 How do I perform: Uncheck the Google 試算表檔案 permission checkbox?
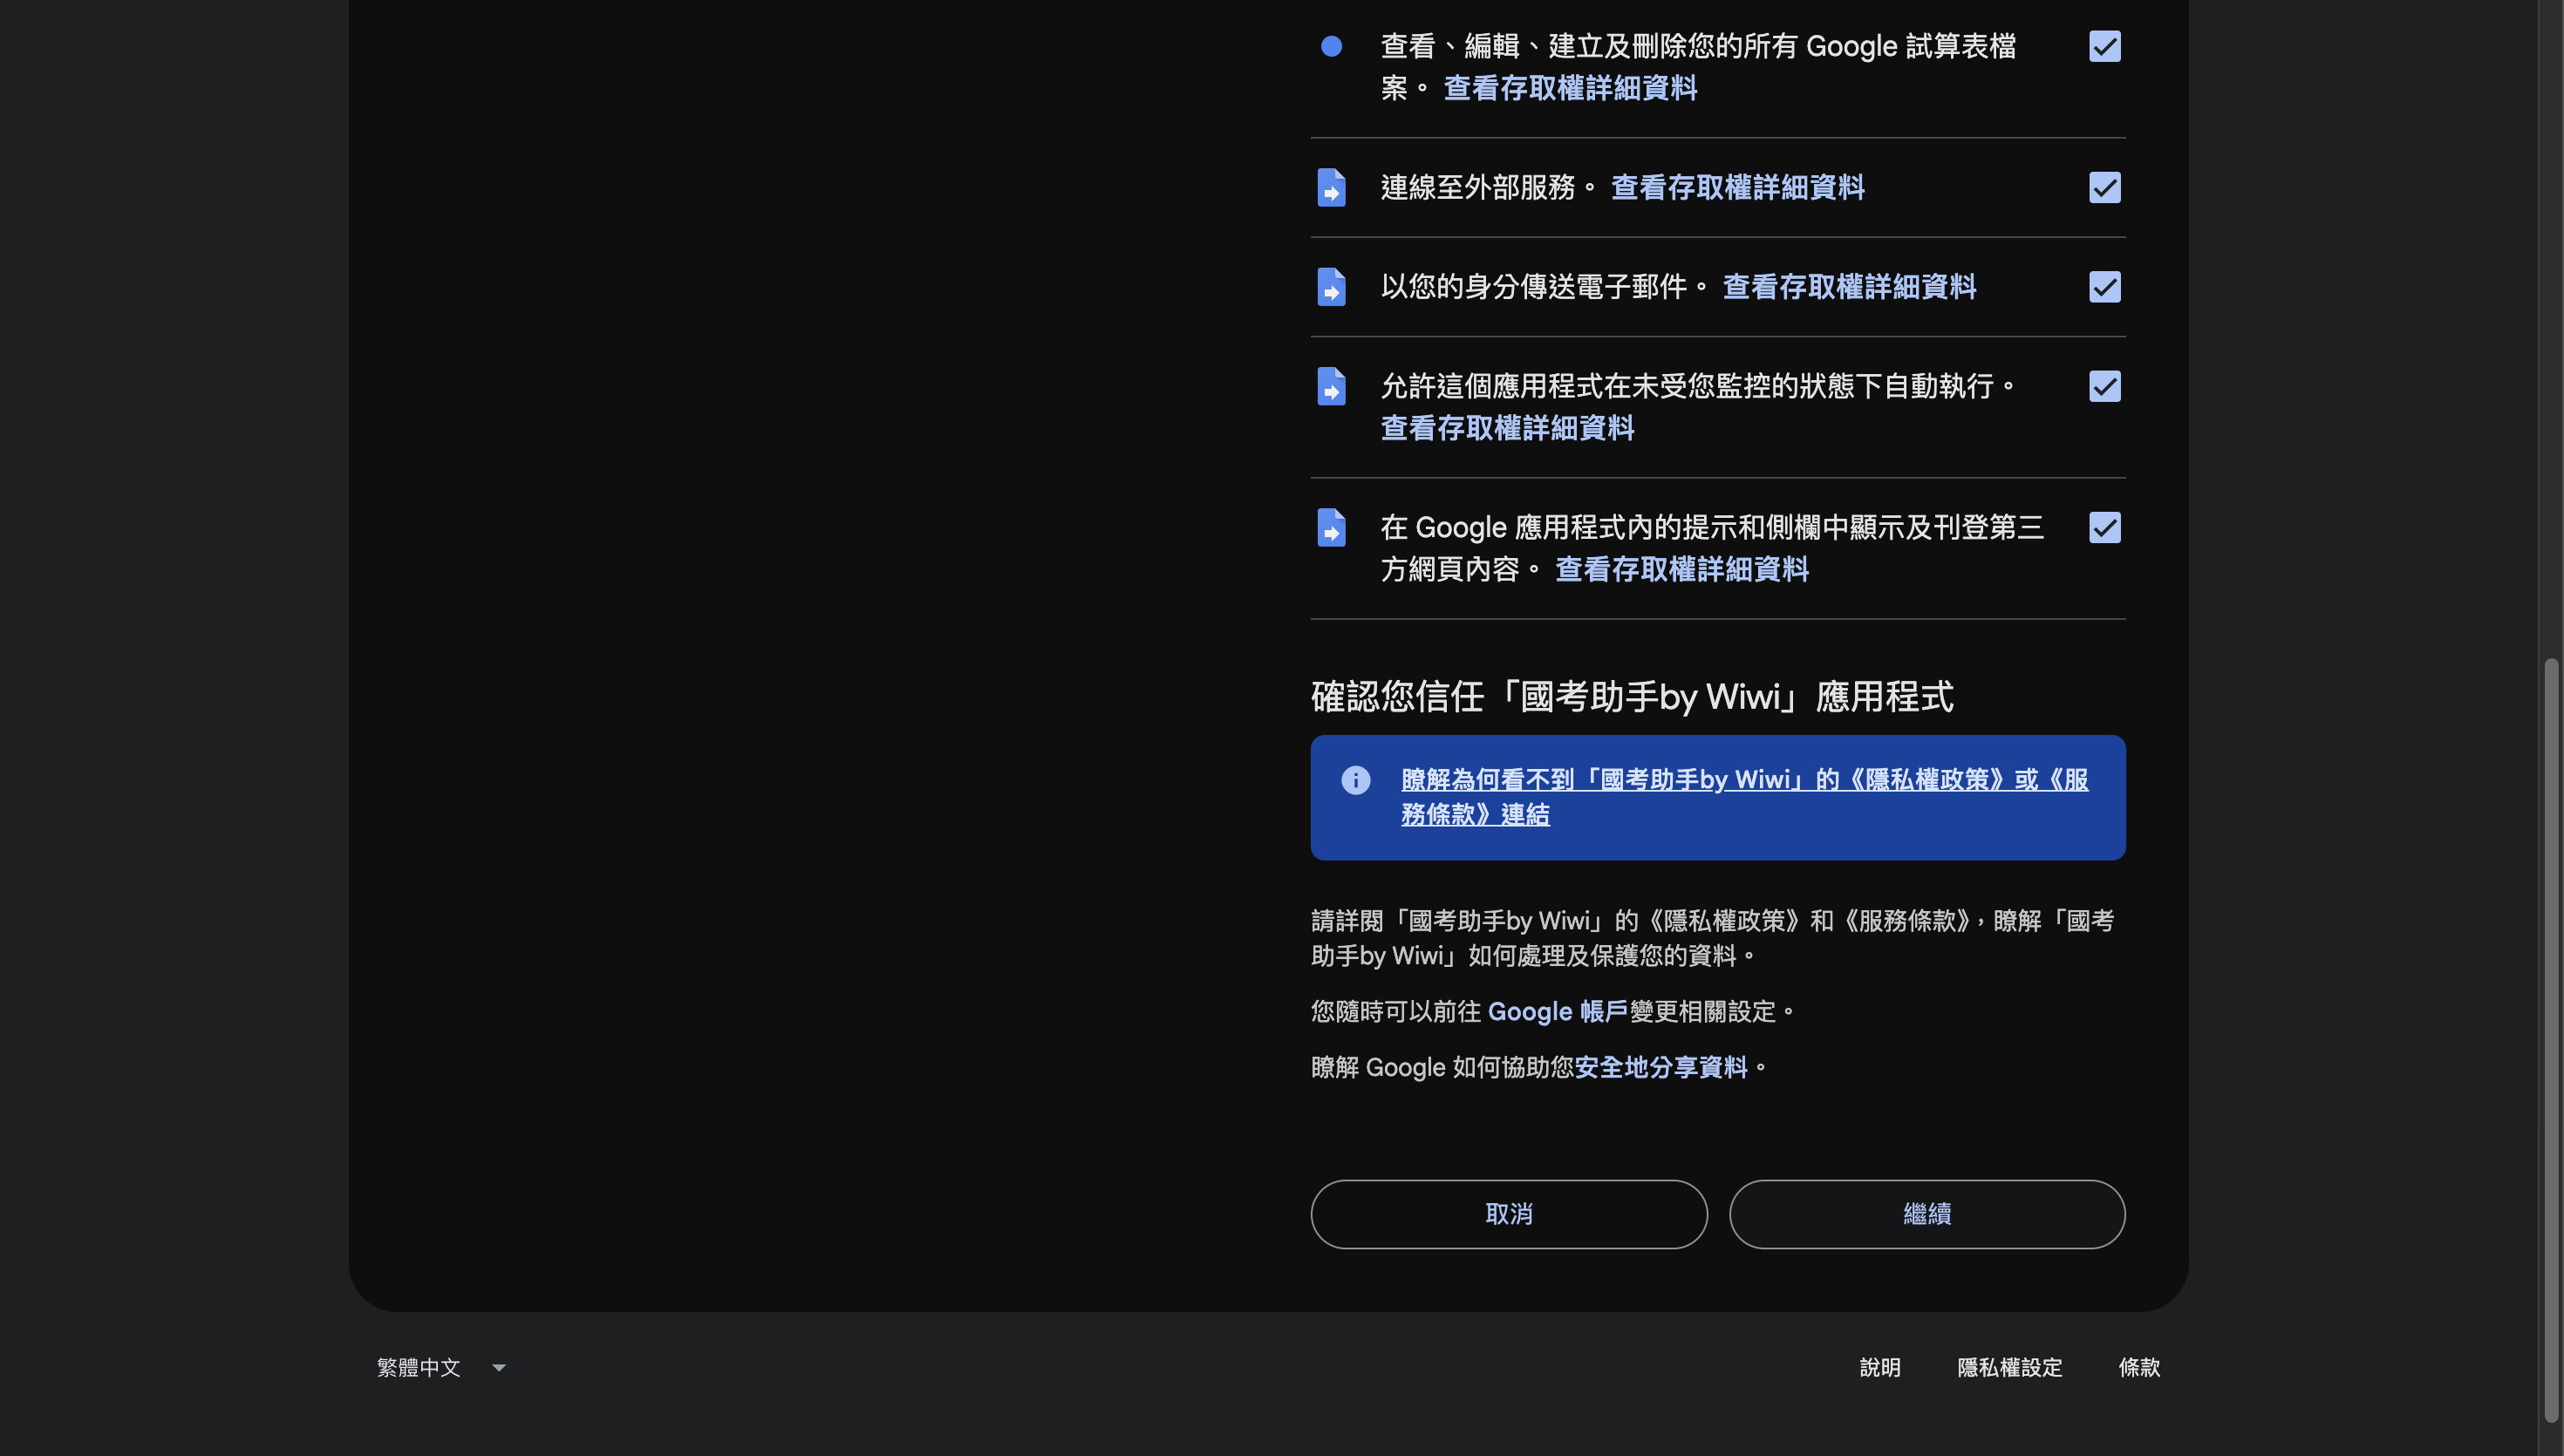pos(2105,46)
